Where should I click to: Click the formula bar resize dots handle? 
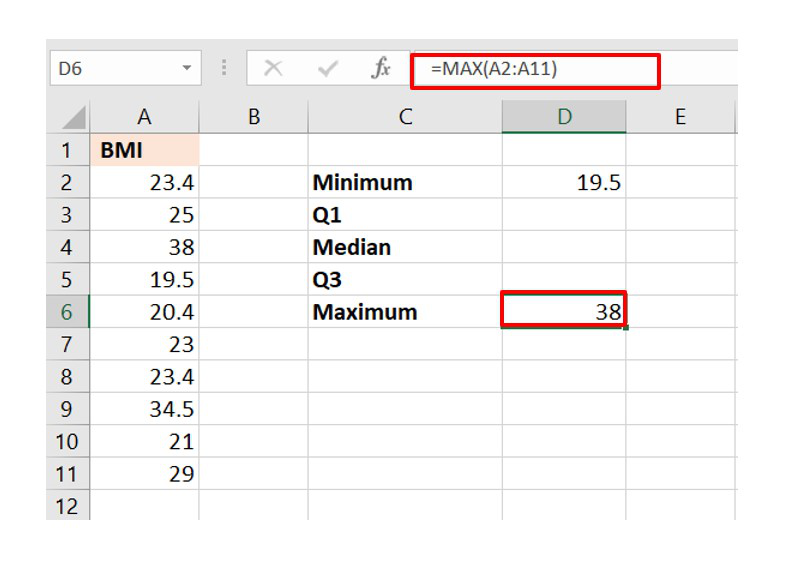coord(224,68)
